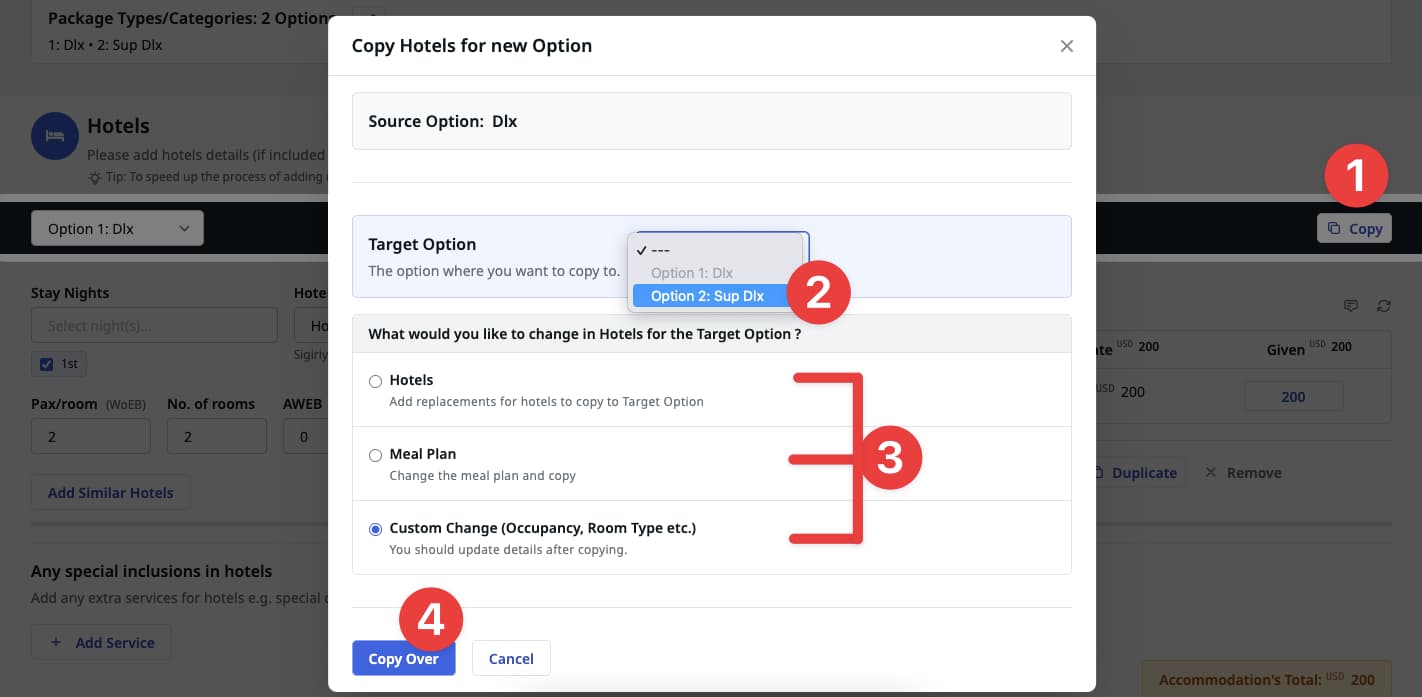The height and width of the screenshot is (697, 1422).
Task: Choose Option 2: Sup Dlx from list
Action: point(706,296)
